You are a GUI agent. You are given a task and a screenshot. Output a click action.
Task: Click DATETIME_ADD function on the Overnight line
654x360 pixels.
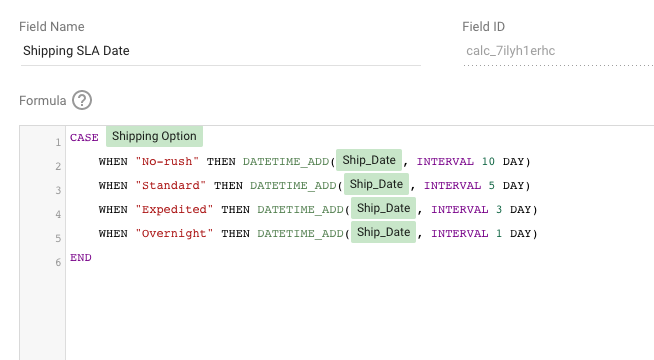(300, 234)
